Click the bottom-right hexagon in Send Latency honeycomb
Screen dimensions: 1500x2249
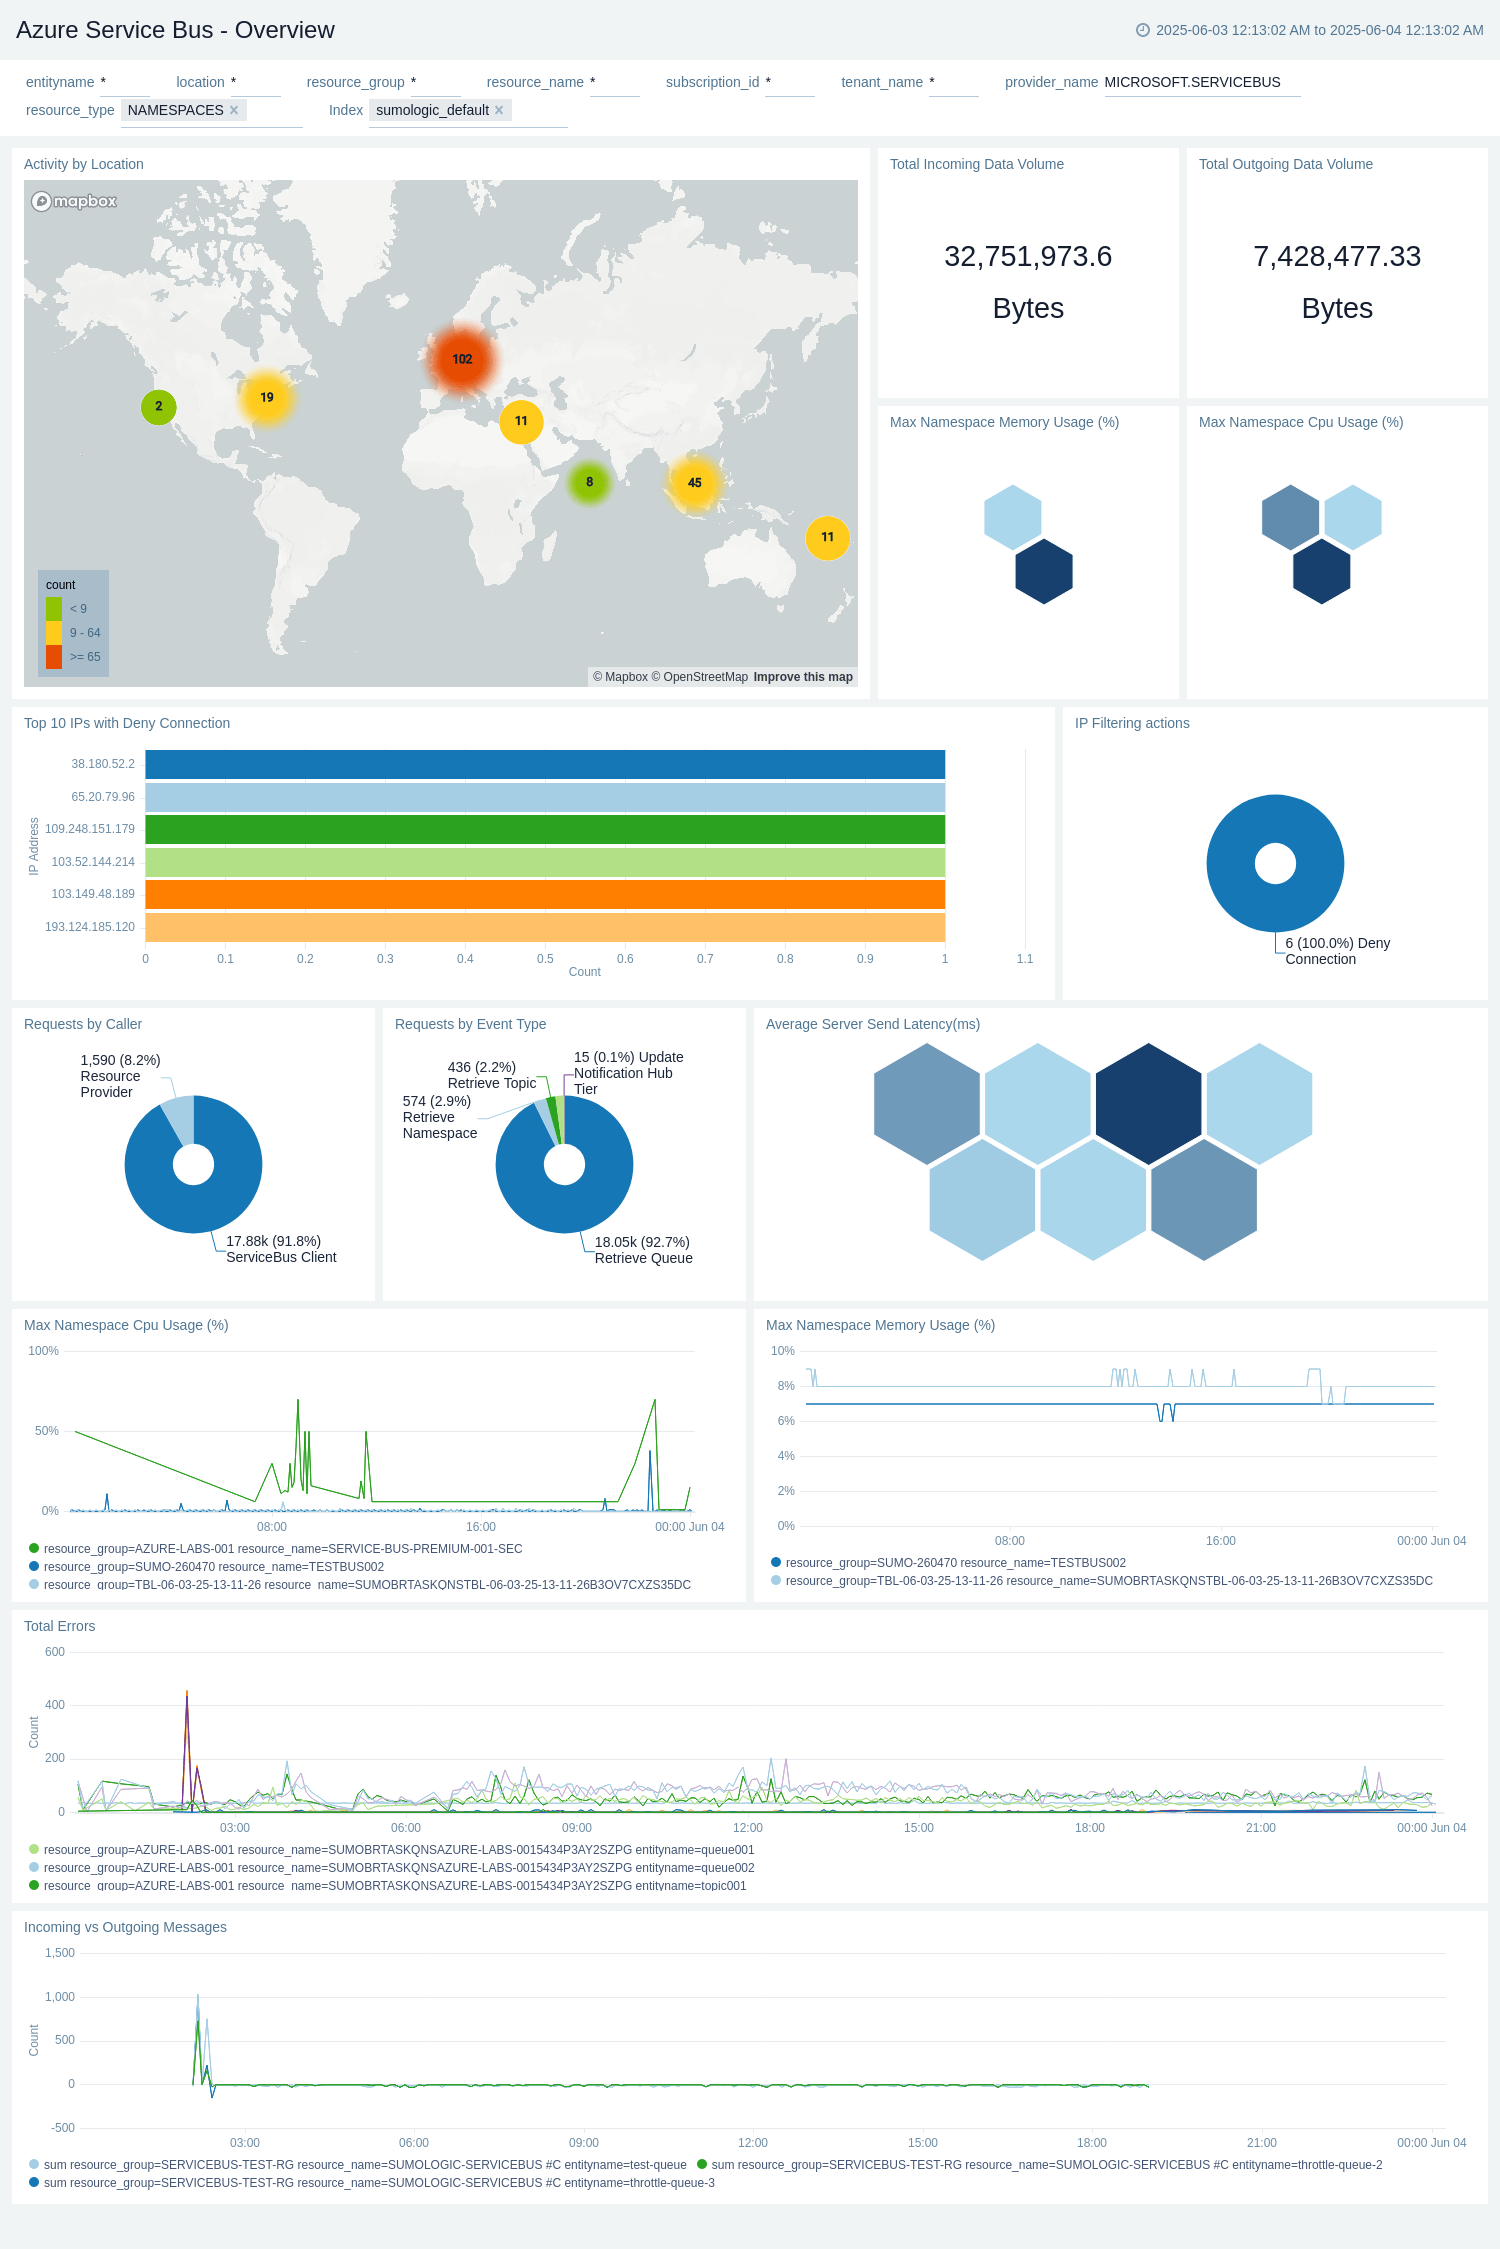click(1204, 1200)
